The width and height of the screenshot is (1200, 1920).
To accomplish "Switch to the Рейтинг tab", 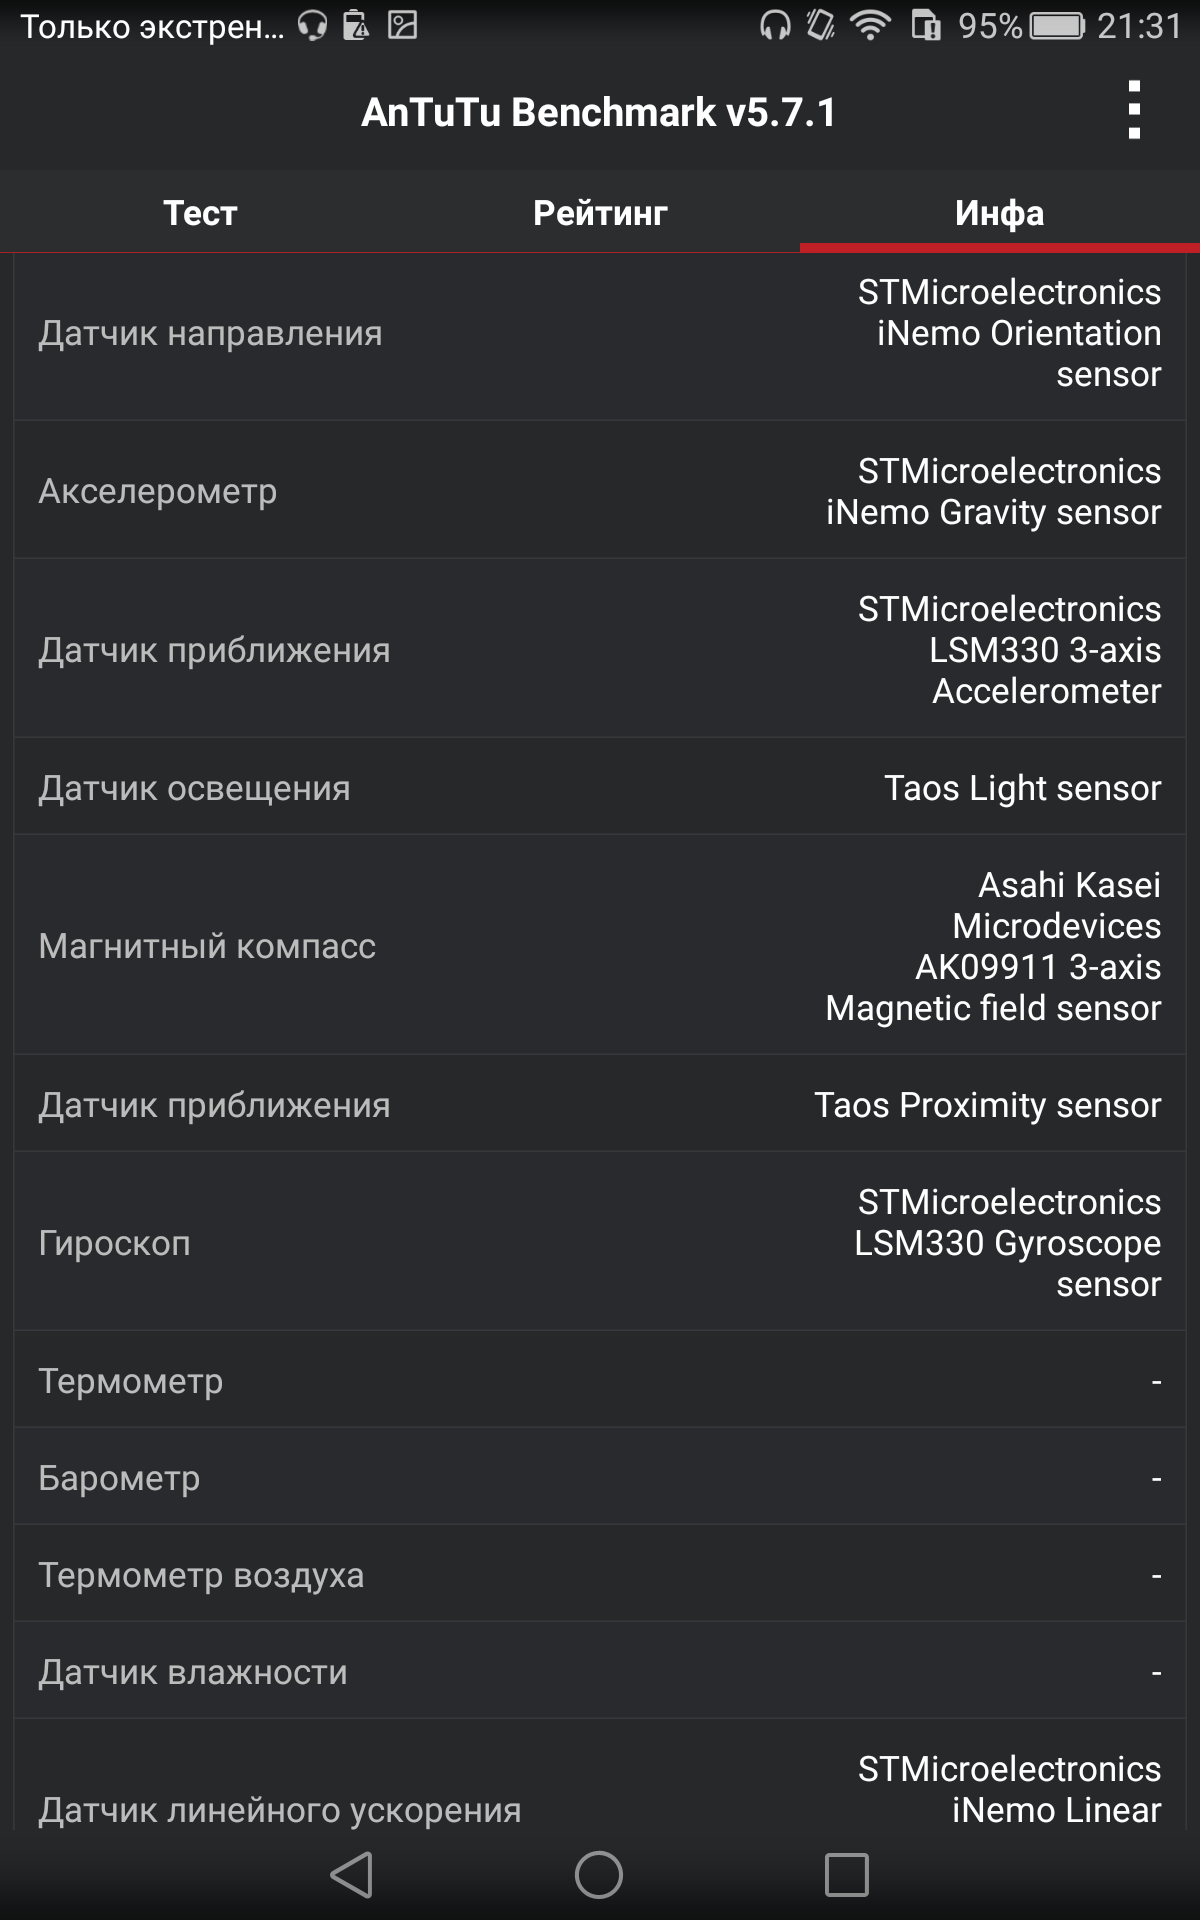I will (x=600, y=212).
